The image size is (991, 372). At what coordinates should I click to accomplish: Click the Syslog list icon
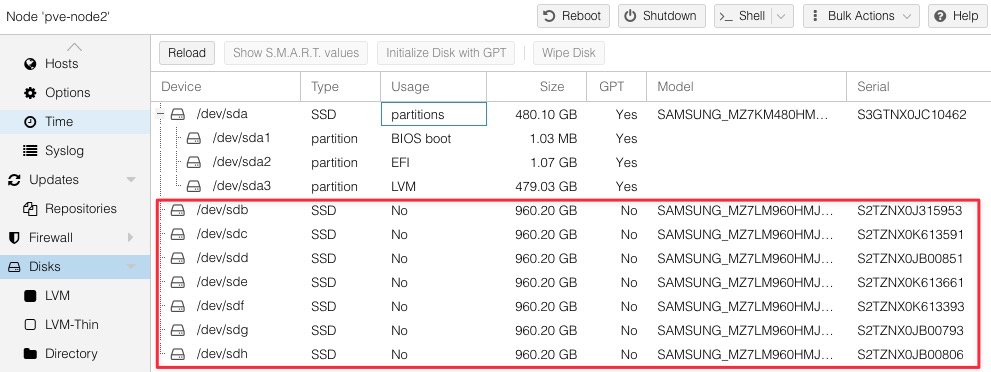coord(30,151)
